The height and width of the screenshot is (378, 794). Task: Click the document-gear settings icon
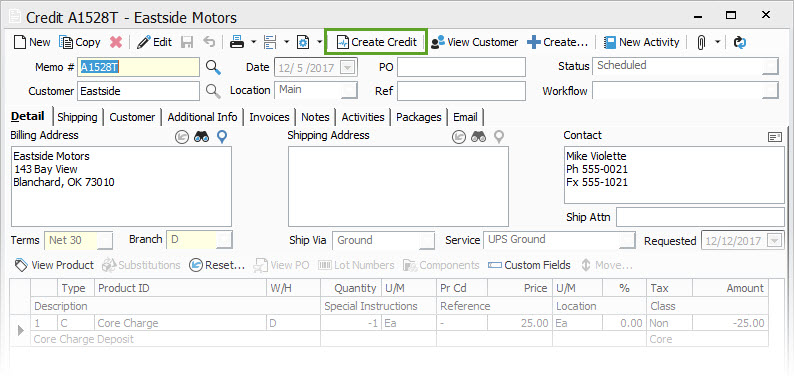(303, 42)
